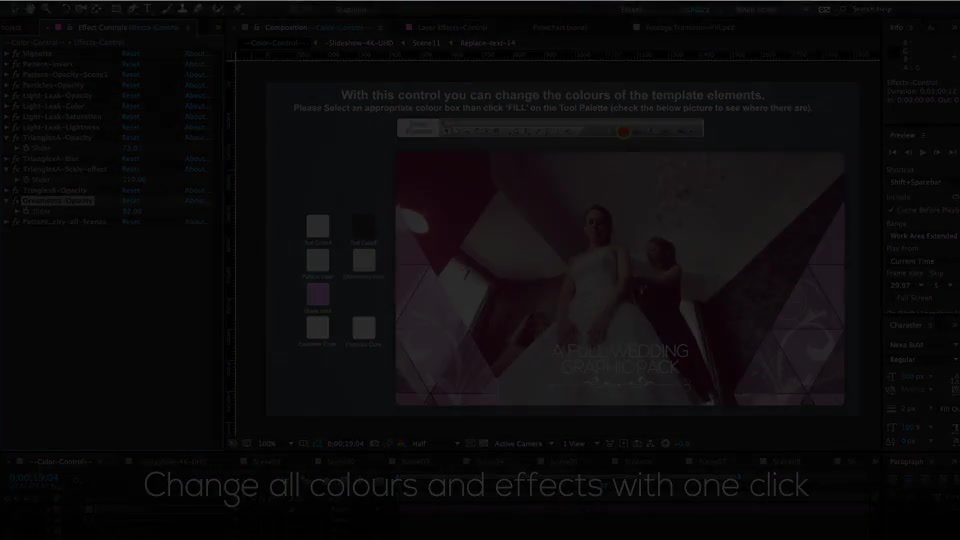Select the Pen tool
Image resolution: width=960 pixels, height=540 pixels.
click(x=132, y=9)
